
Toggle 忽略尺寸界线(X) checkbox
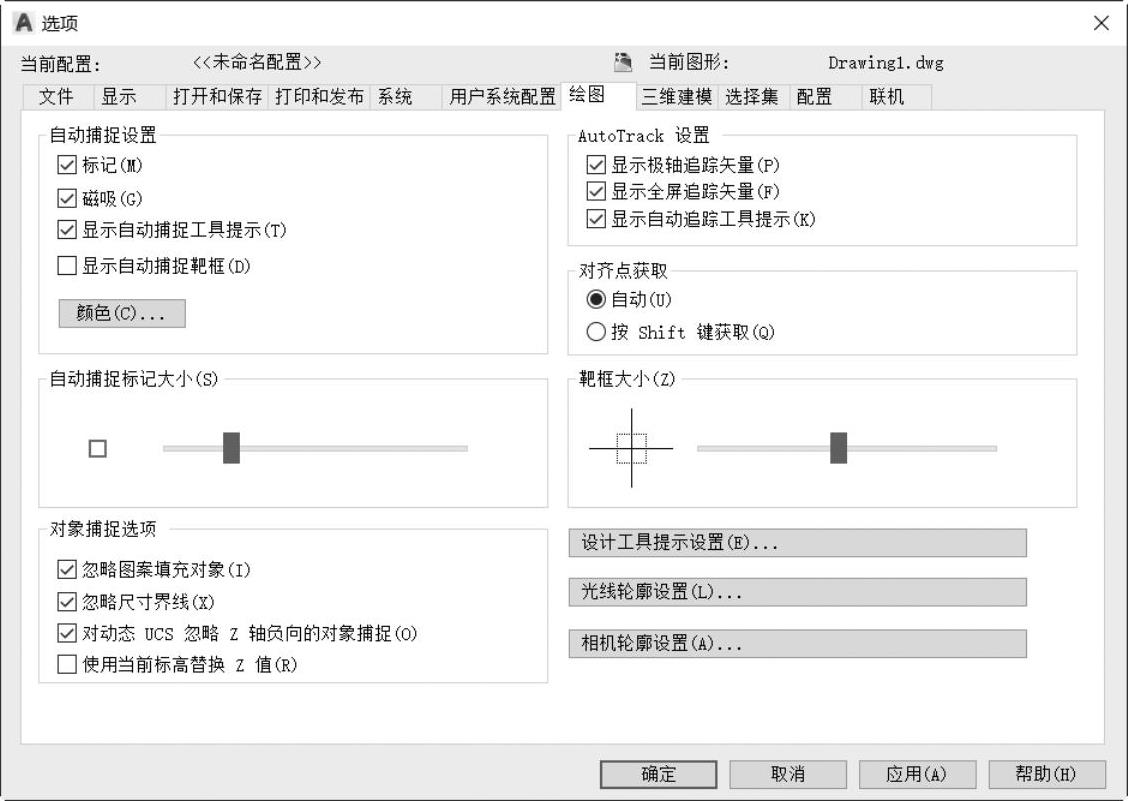pos(67,602)
